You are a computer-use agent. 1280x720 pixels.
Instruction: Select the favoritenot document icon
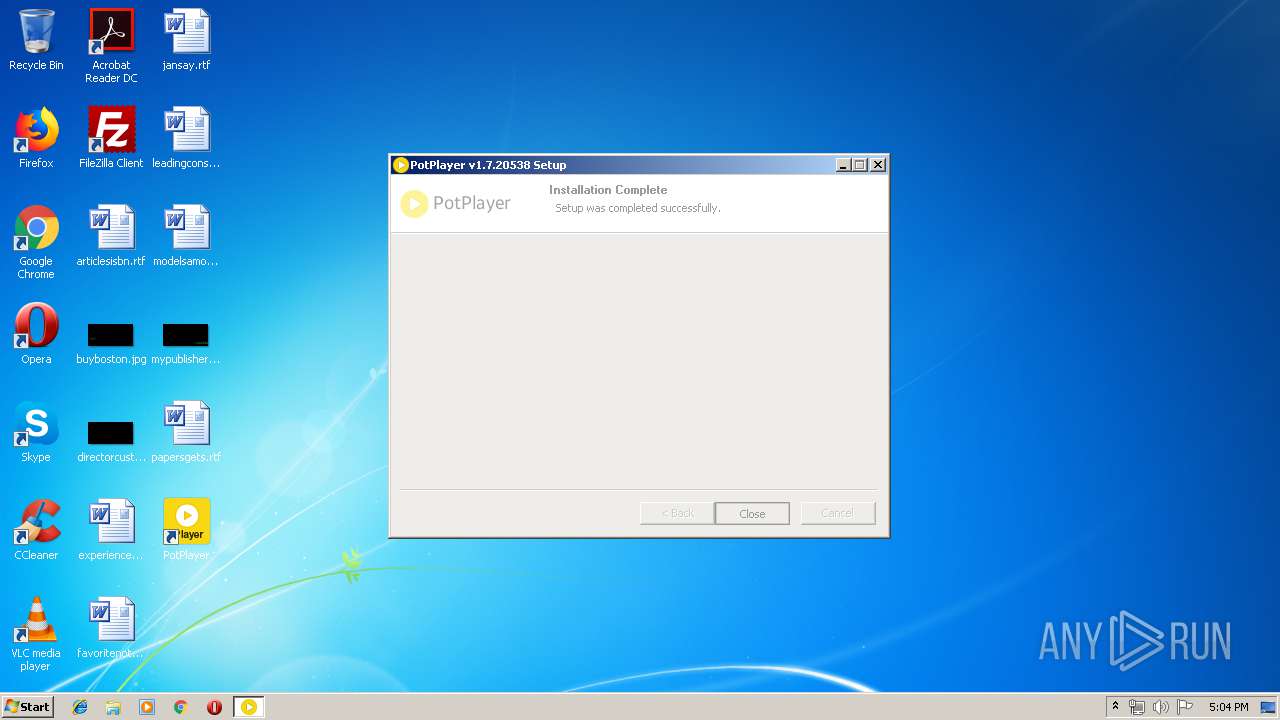111,628
